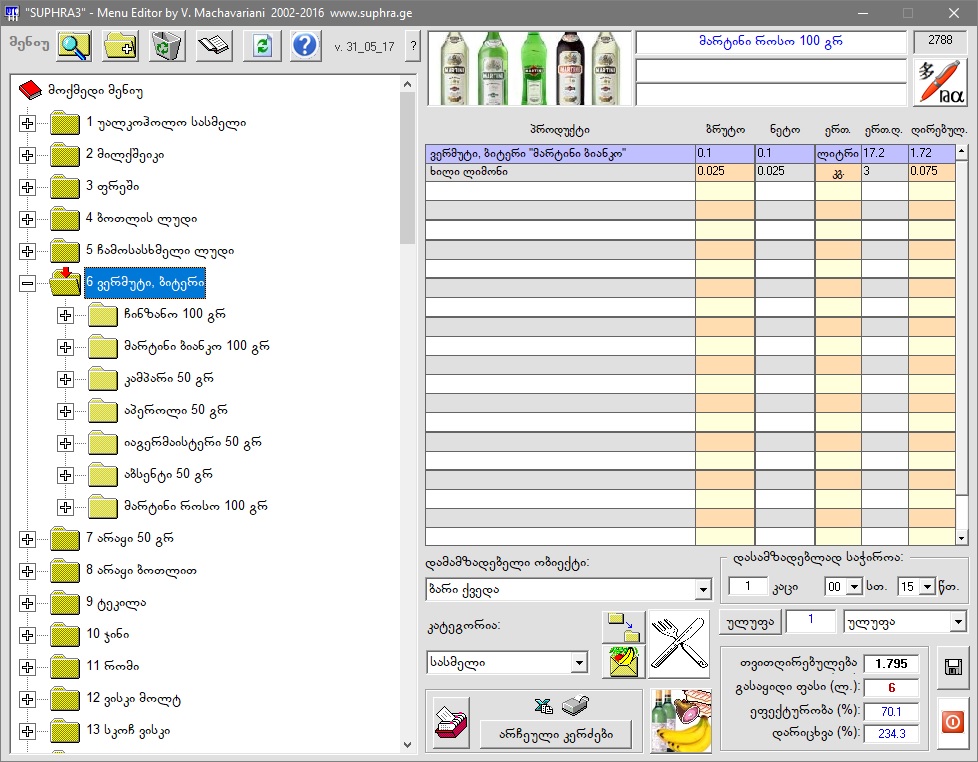Click არჩეული კერძები button
Screen dimensions: 978x762
point(556,734)
